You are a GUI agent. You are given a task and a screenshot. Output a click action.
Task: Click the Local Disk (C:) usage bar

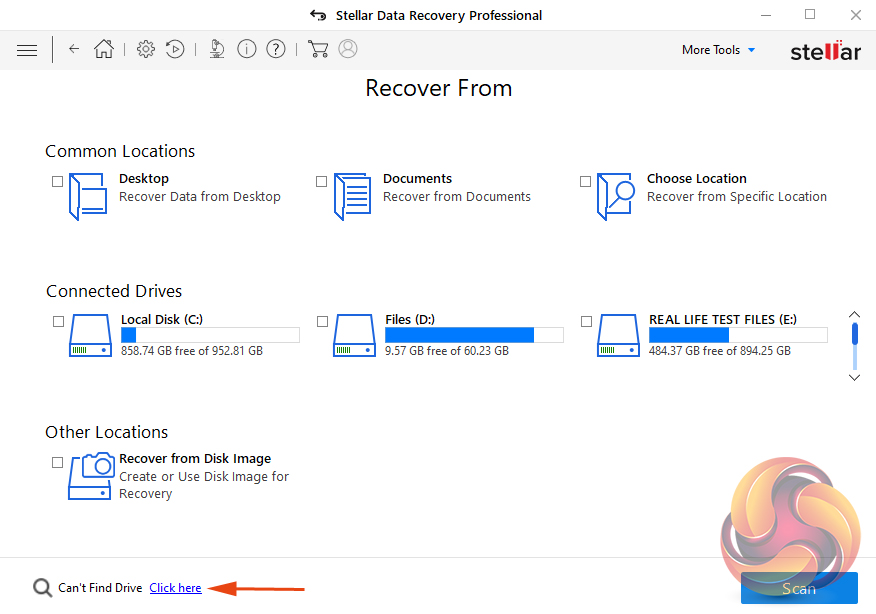pyautogui.click(x=210, y=335)
